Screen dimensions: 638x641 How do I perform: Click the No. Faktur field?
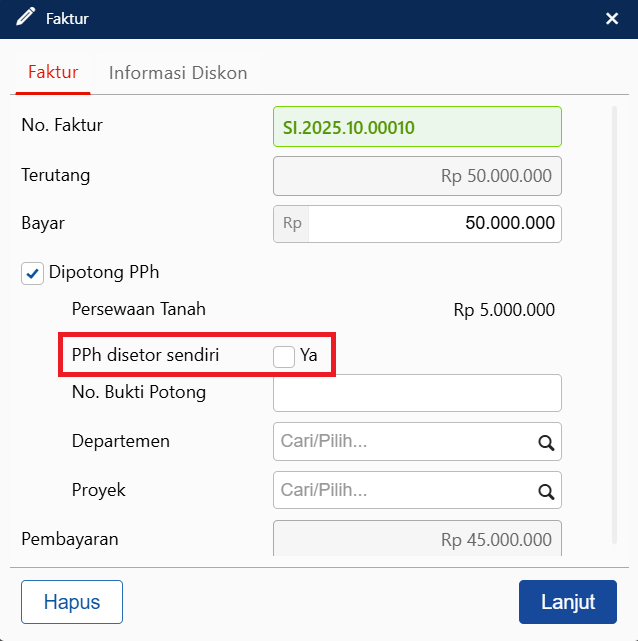[x=417, y=127]
